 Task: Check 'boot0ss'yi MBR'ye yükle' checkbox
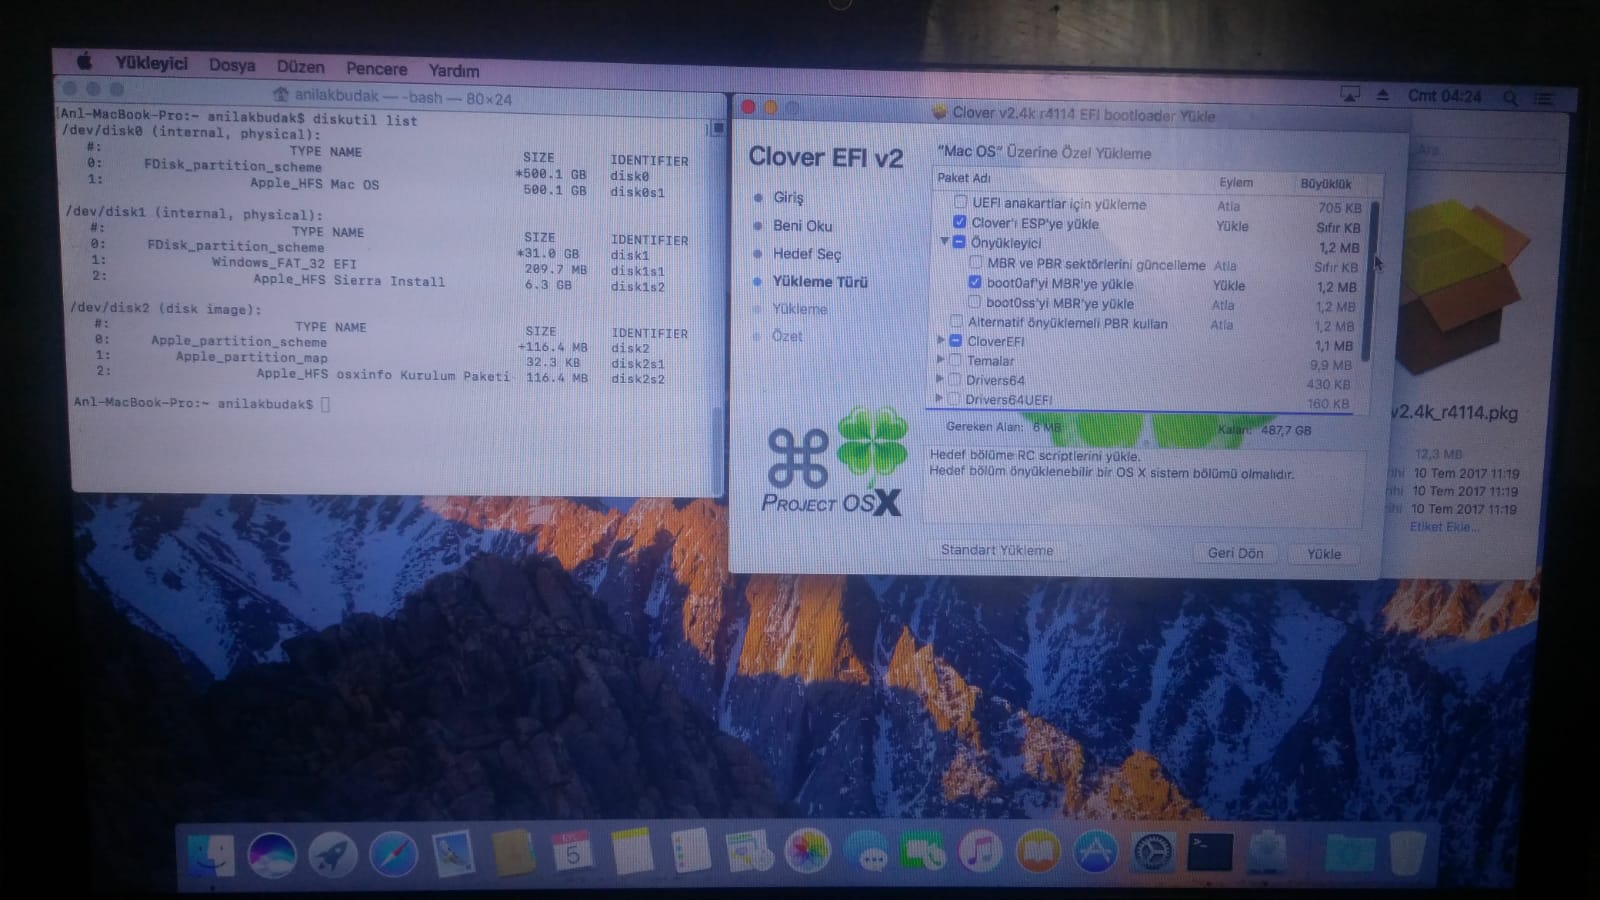(974, 303)
